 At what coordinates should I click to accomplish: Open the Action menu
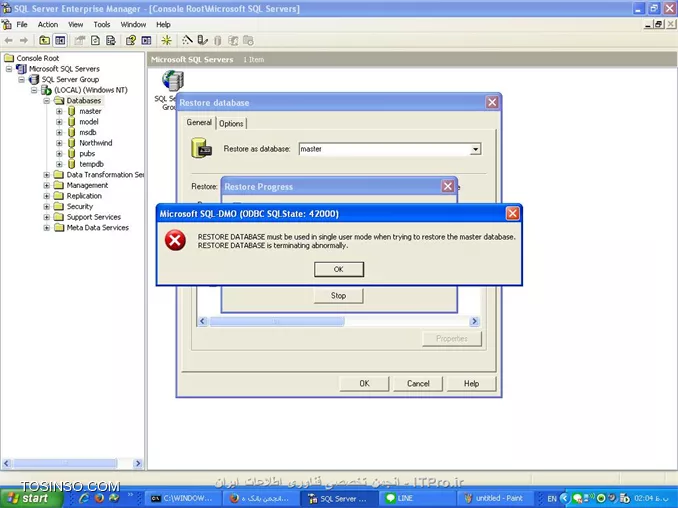pyautogui.click(x=48, y=25)
